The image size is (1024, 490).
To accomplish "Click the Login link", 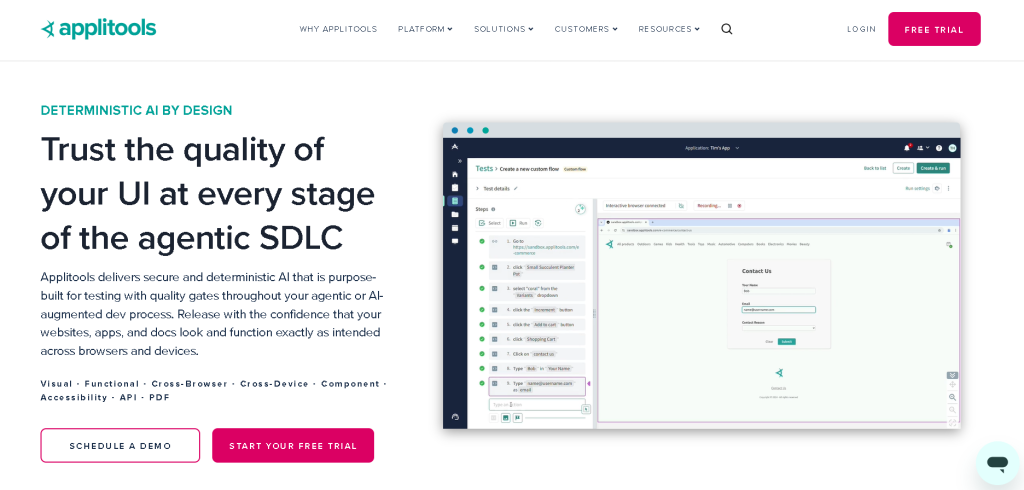I will (x=861, y=29).
